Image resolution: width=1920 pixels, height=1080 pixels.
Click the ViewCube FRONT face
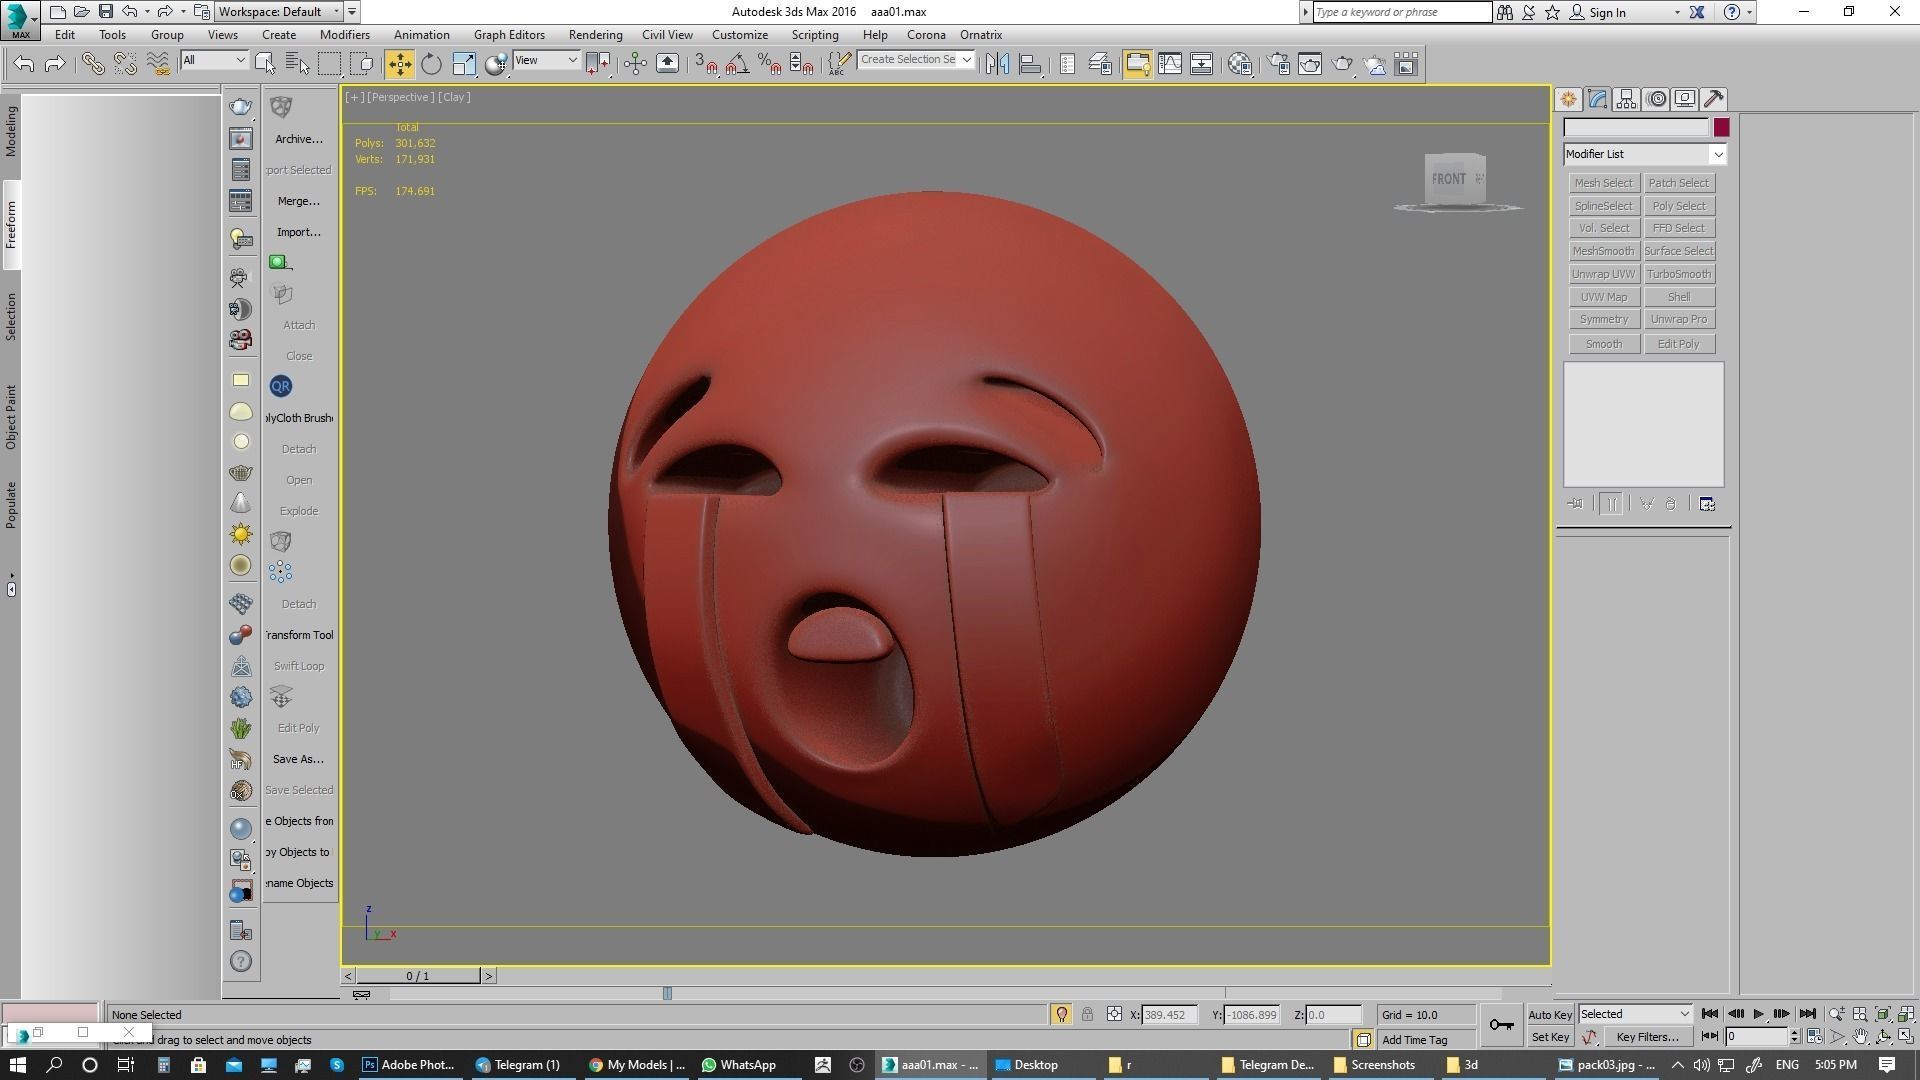[1449, 180]
